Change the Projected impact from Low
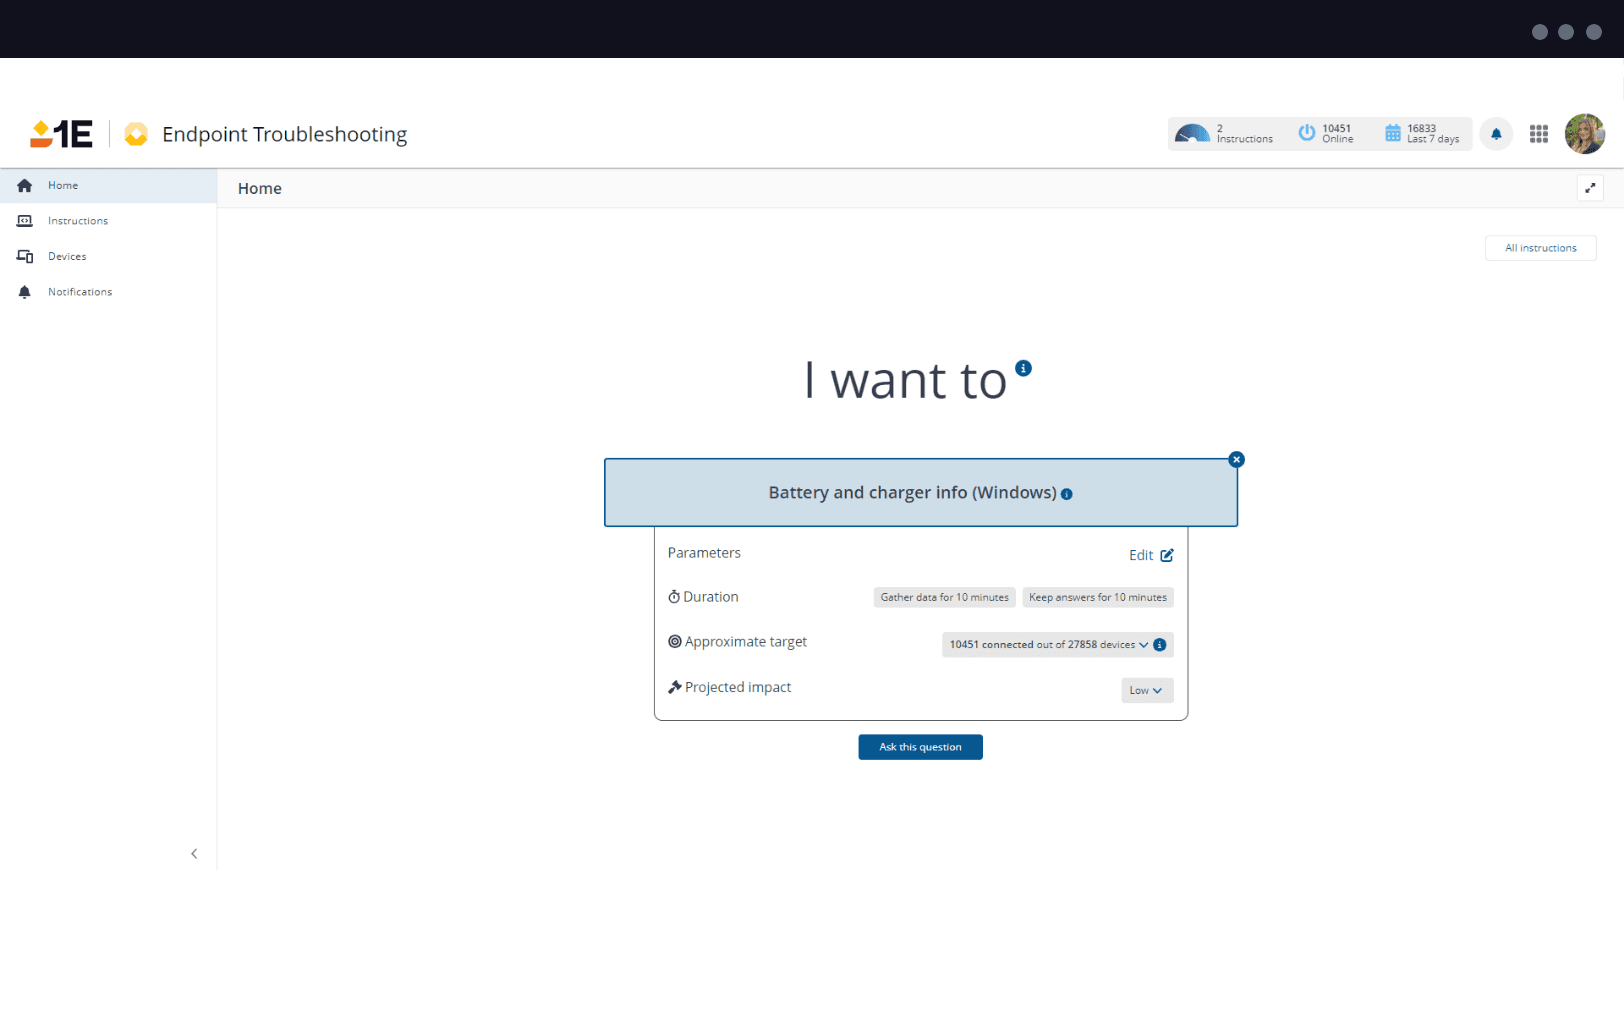 click(x=1146, y=690)
